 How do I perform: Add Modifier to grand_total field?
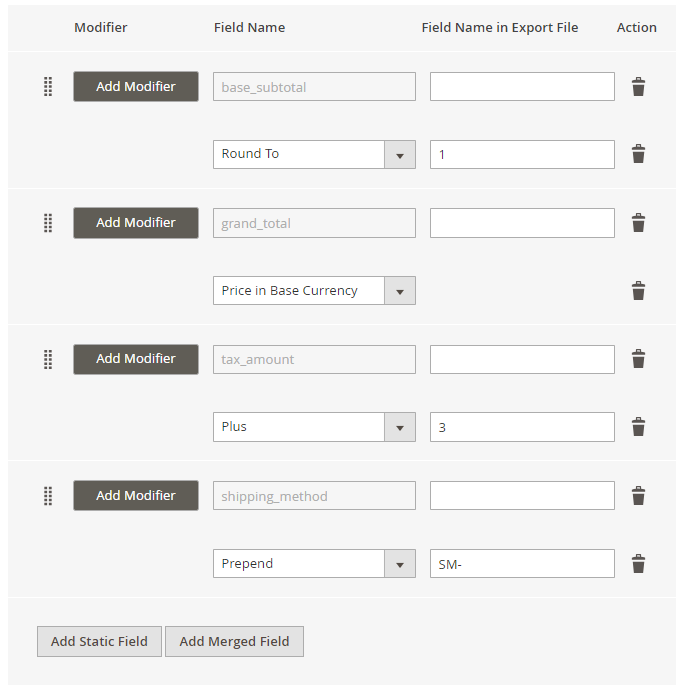point(136,223)
